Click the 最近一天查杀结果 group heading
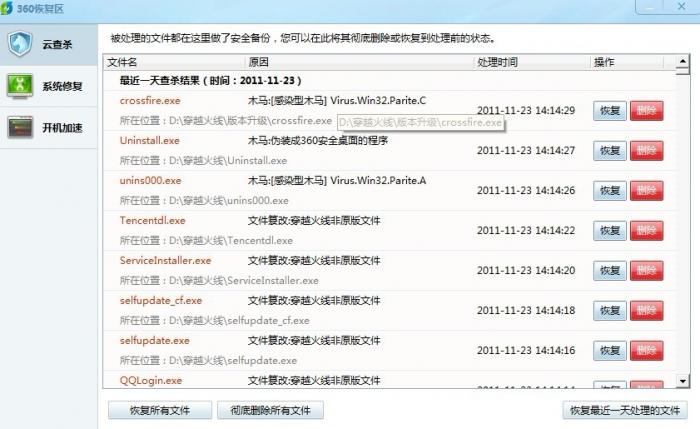700x429 pixels. 211,80
